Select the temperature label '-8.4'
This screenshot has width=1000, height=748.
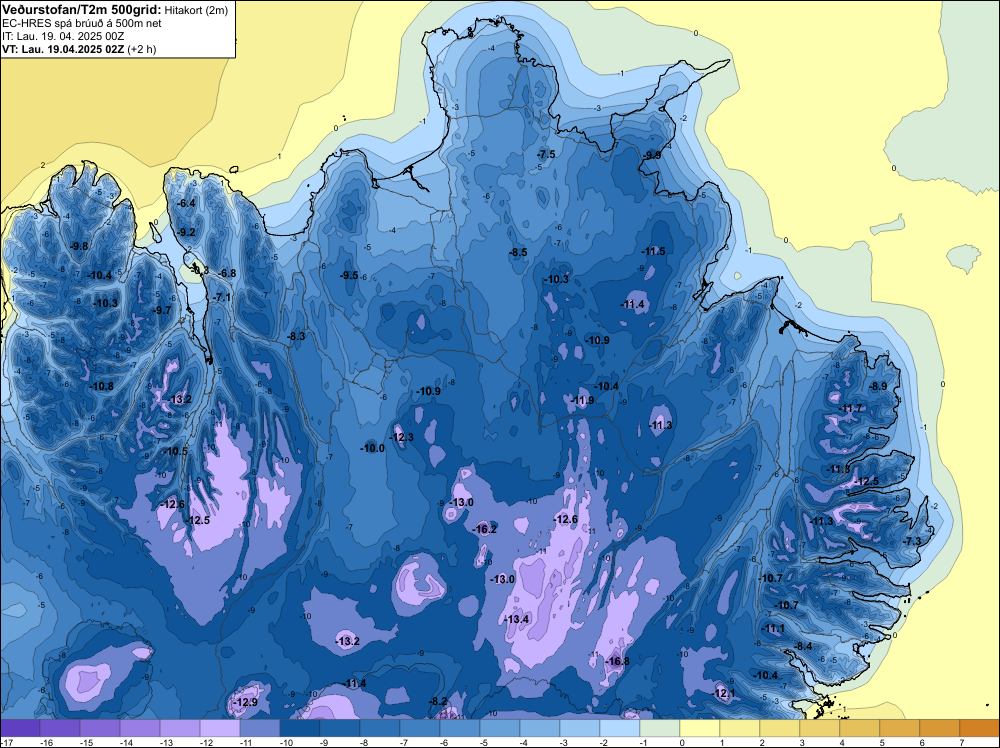(x=803, y=646)
